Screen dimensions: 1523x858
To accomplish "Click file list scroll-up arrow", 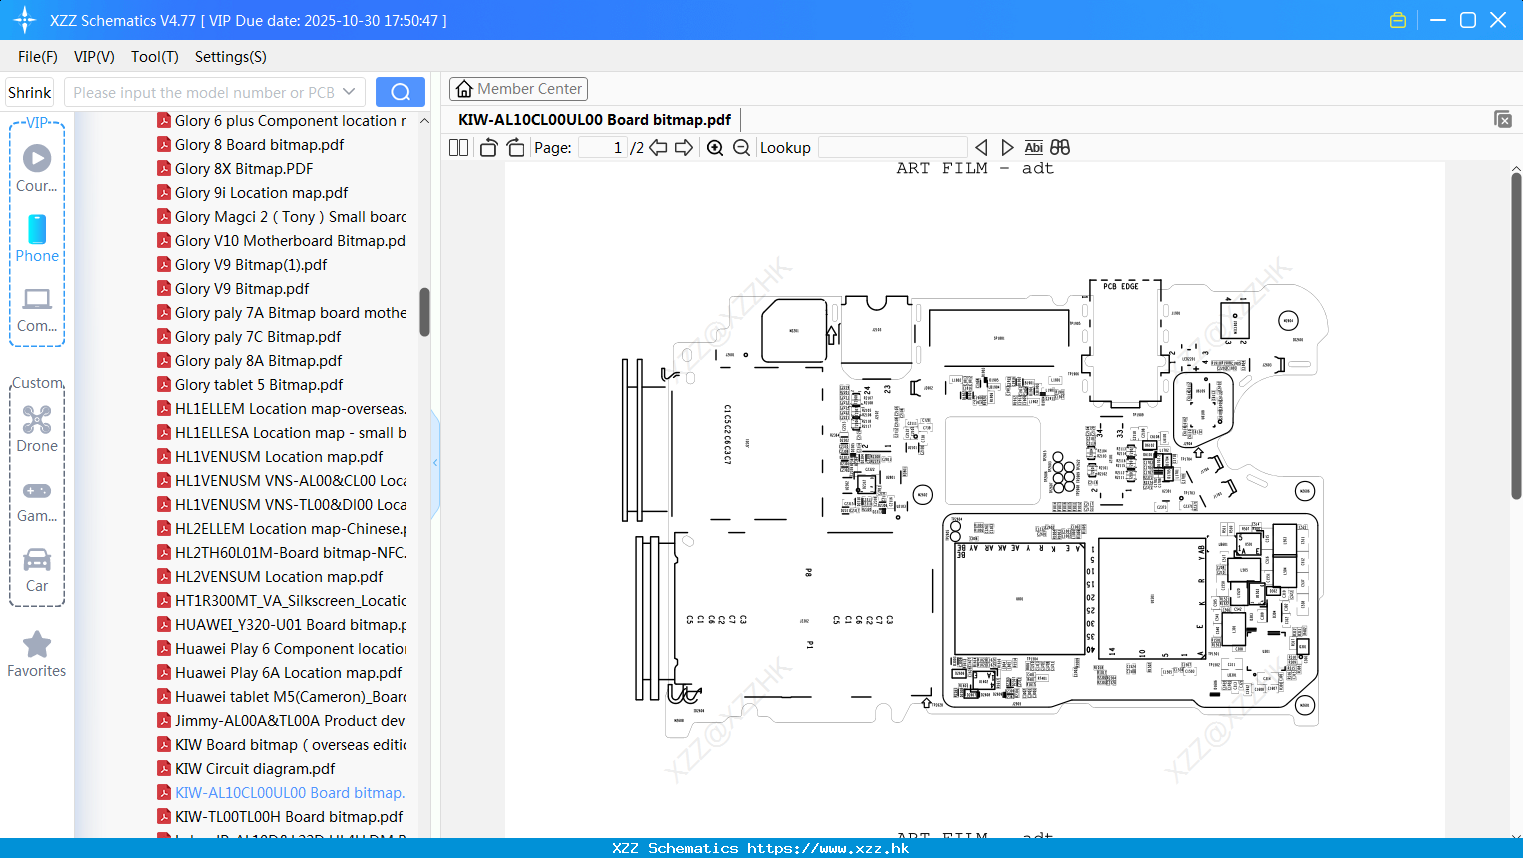I will 424,120.
